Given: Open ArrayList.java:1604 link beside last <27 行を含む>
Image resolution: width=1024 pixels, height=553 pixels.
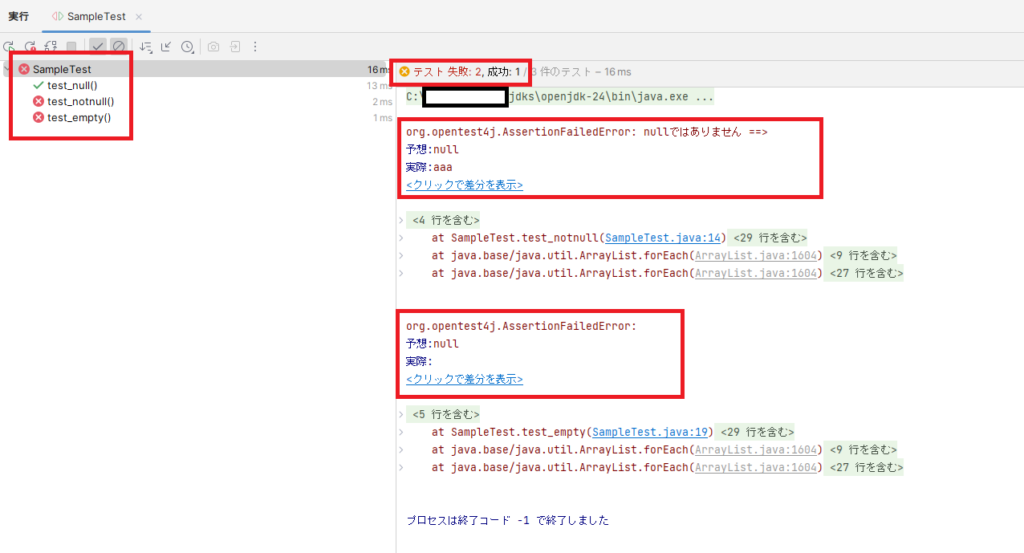Looking at the screenshot, I should [756, 467].
